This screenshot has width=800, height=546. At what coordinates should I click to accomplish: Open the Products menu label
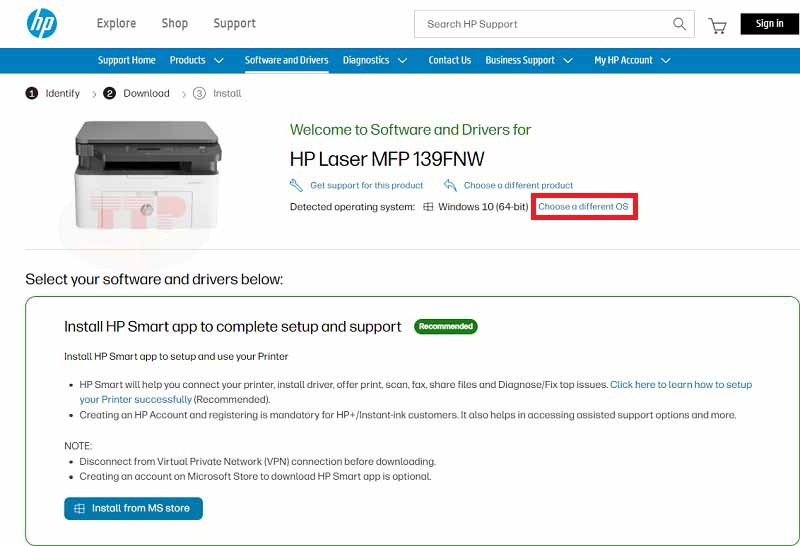[187, 60]
